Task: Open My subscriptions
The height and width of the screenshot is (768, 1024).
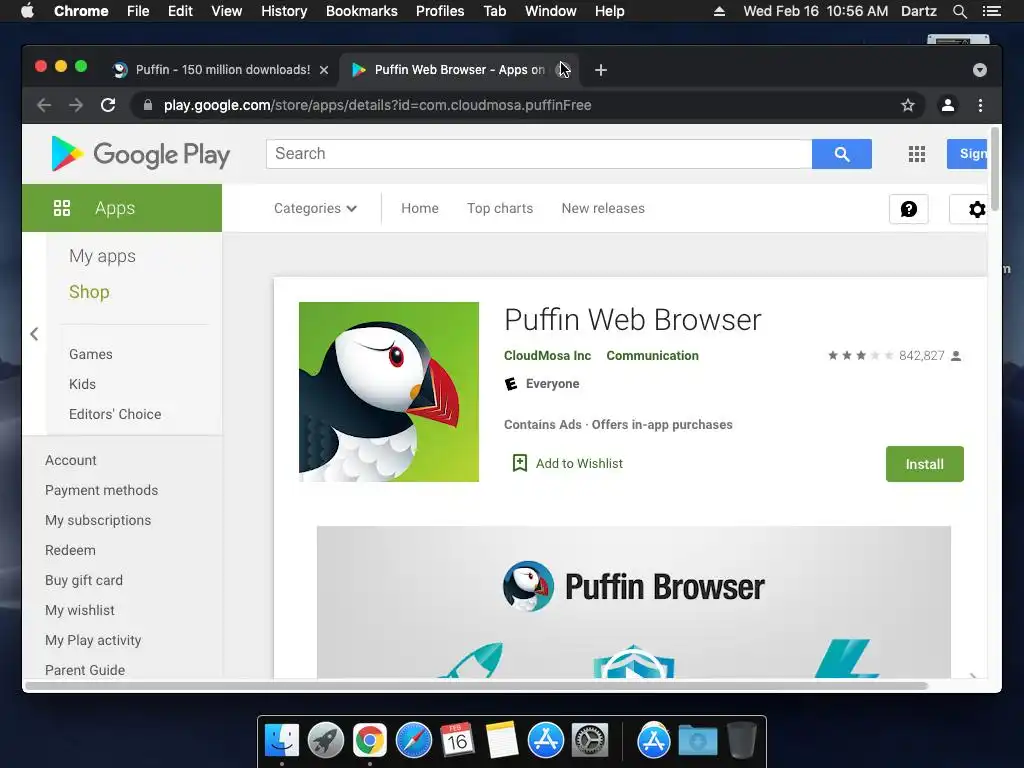Action: click(98, 520)
